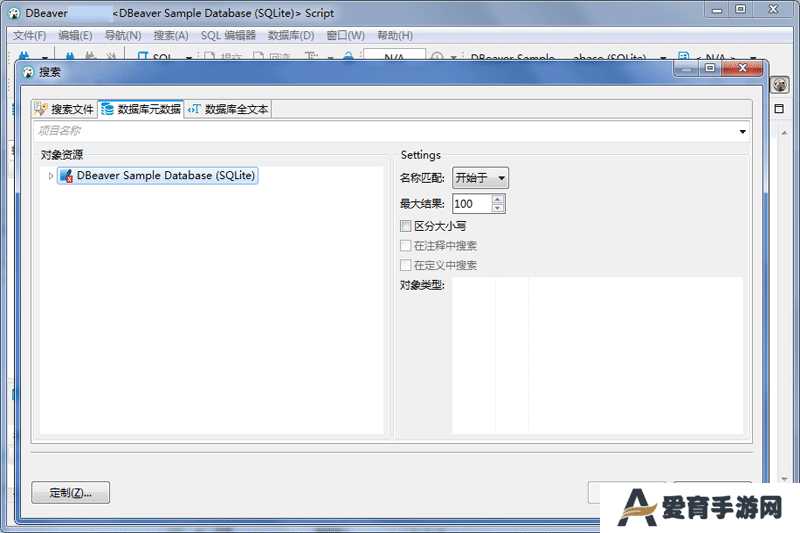Click the 定制(Z)... button
The height and width of the screenshot is (533, 800).
70,493
